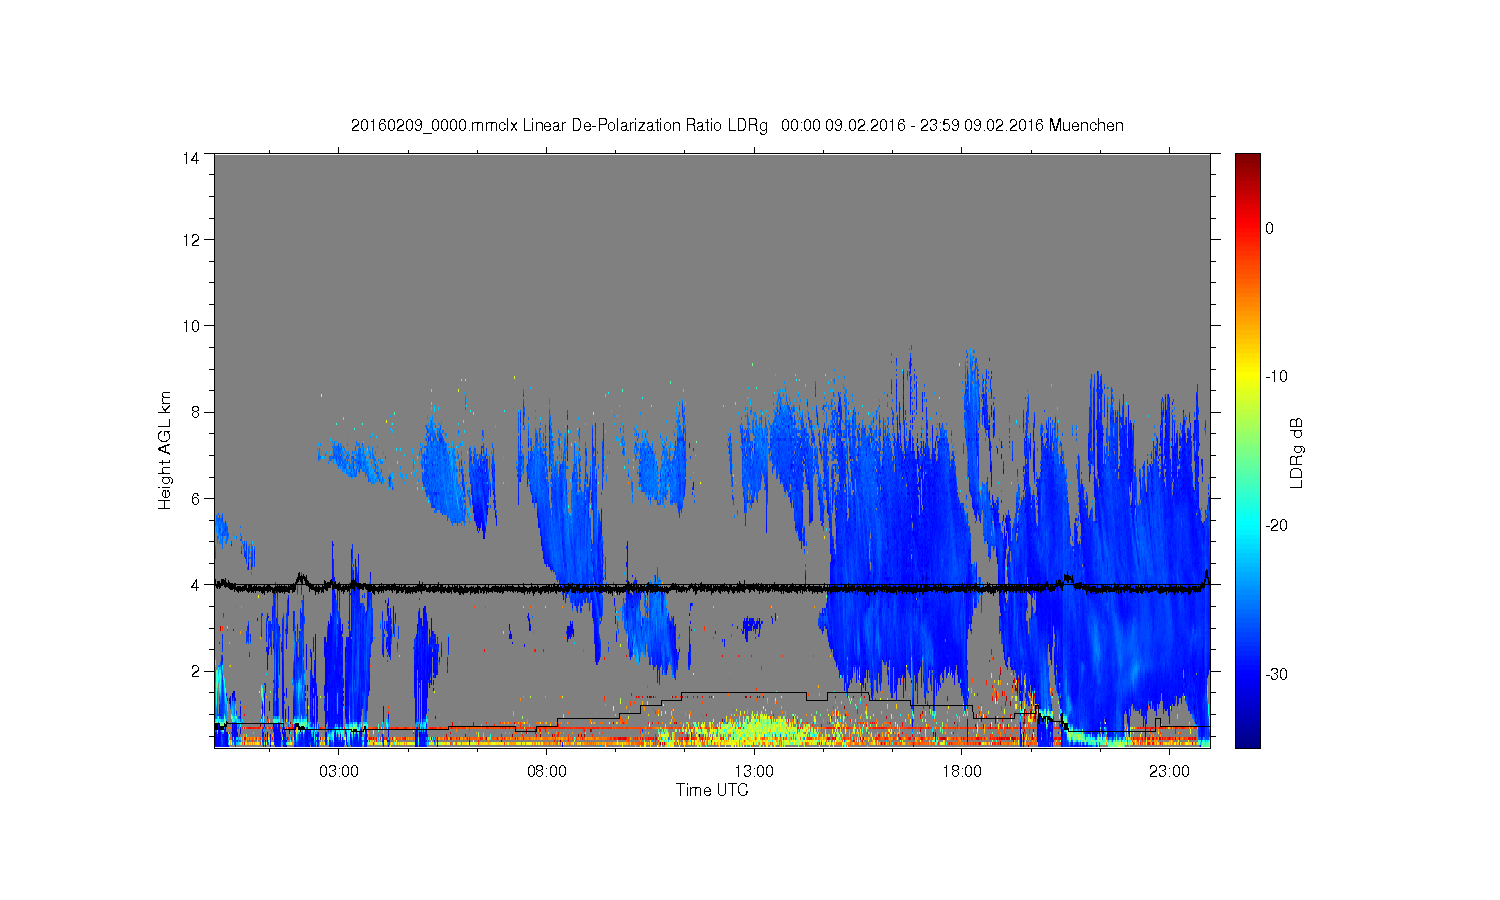This screenshot has width=1500, height=900.
Task: Click the colorbar value -30
Action: [1276, 675]
